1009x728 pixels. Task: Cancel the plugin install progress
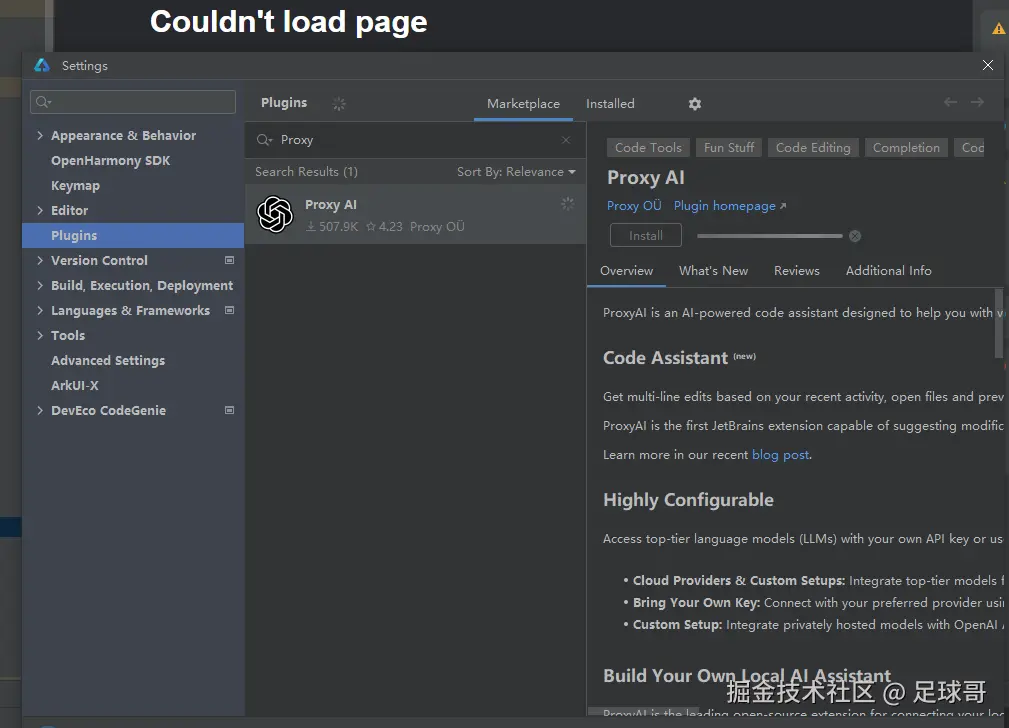[855, 236]
